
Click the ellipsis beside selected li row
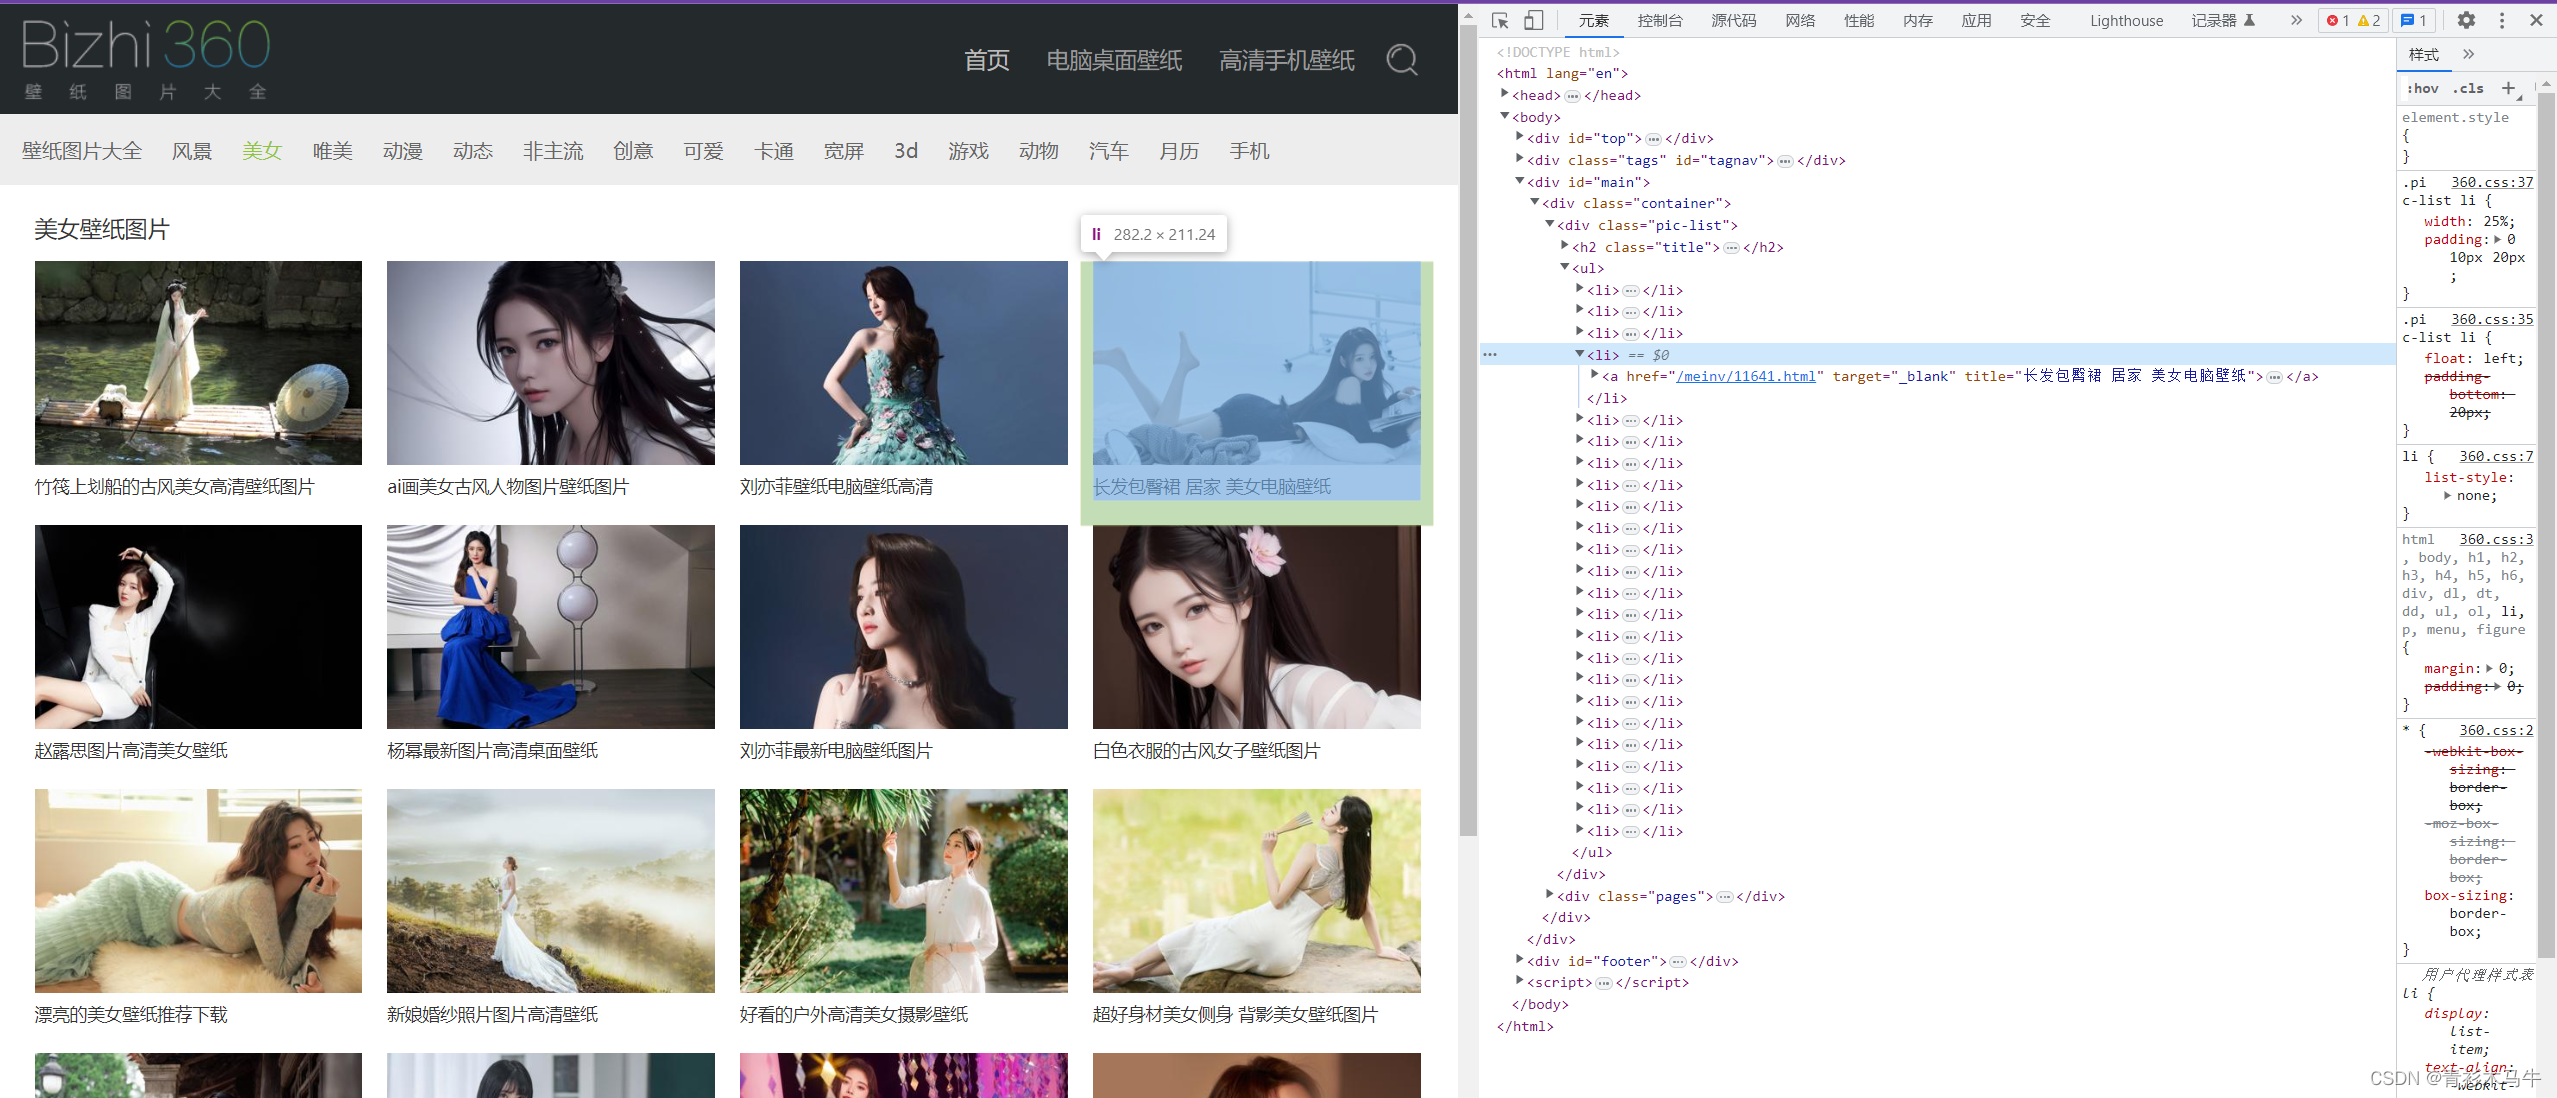pos(1490,354)
